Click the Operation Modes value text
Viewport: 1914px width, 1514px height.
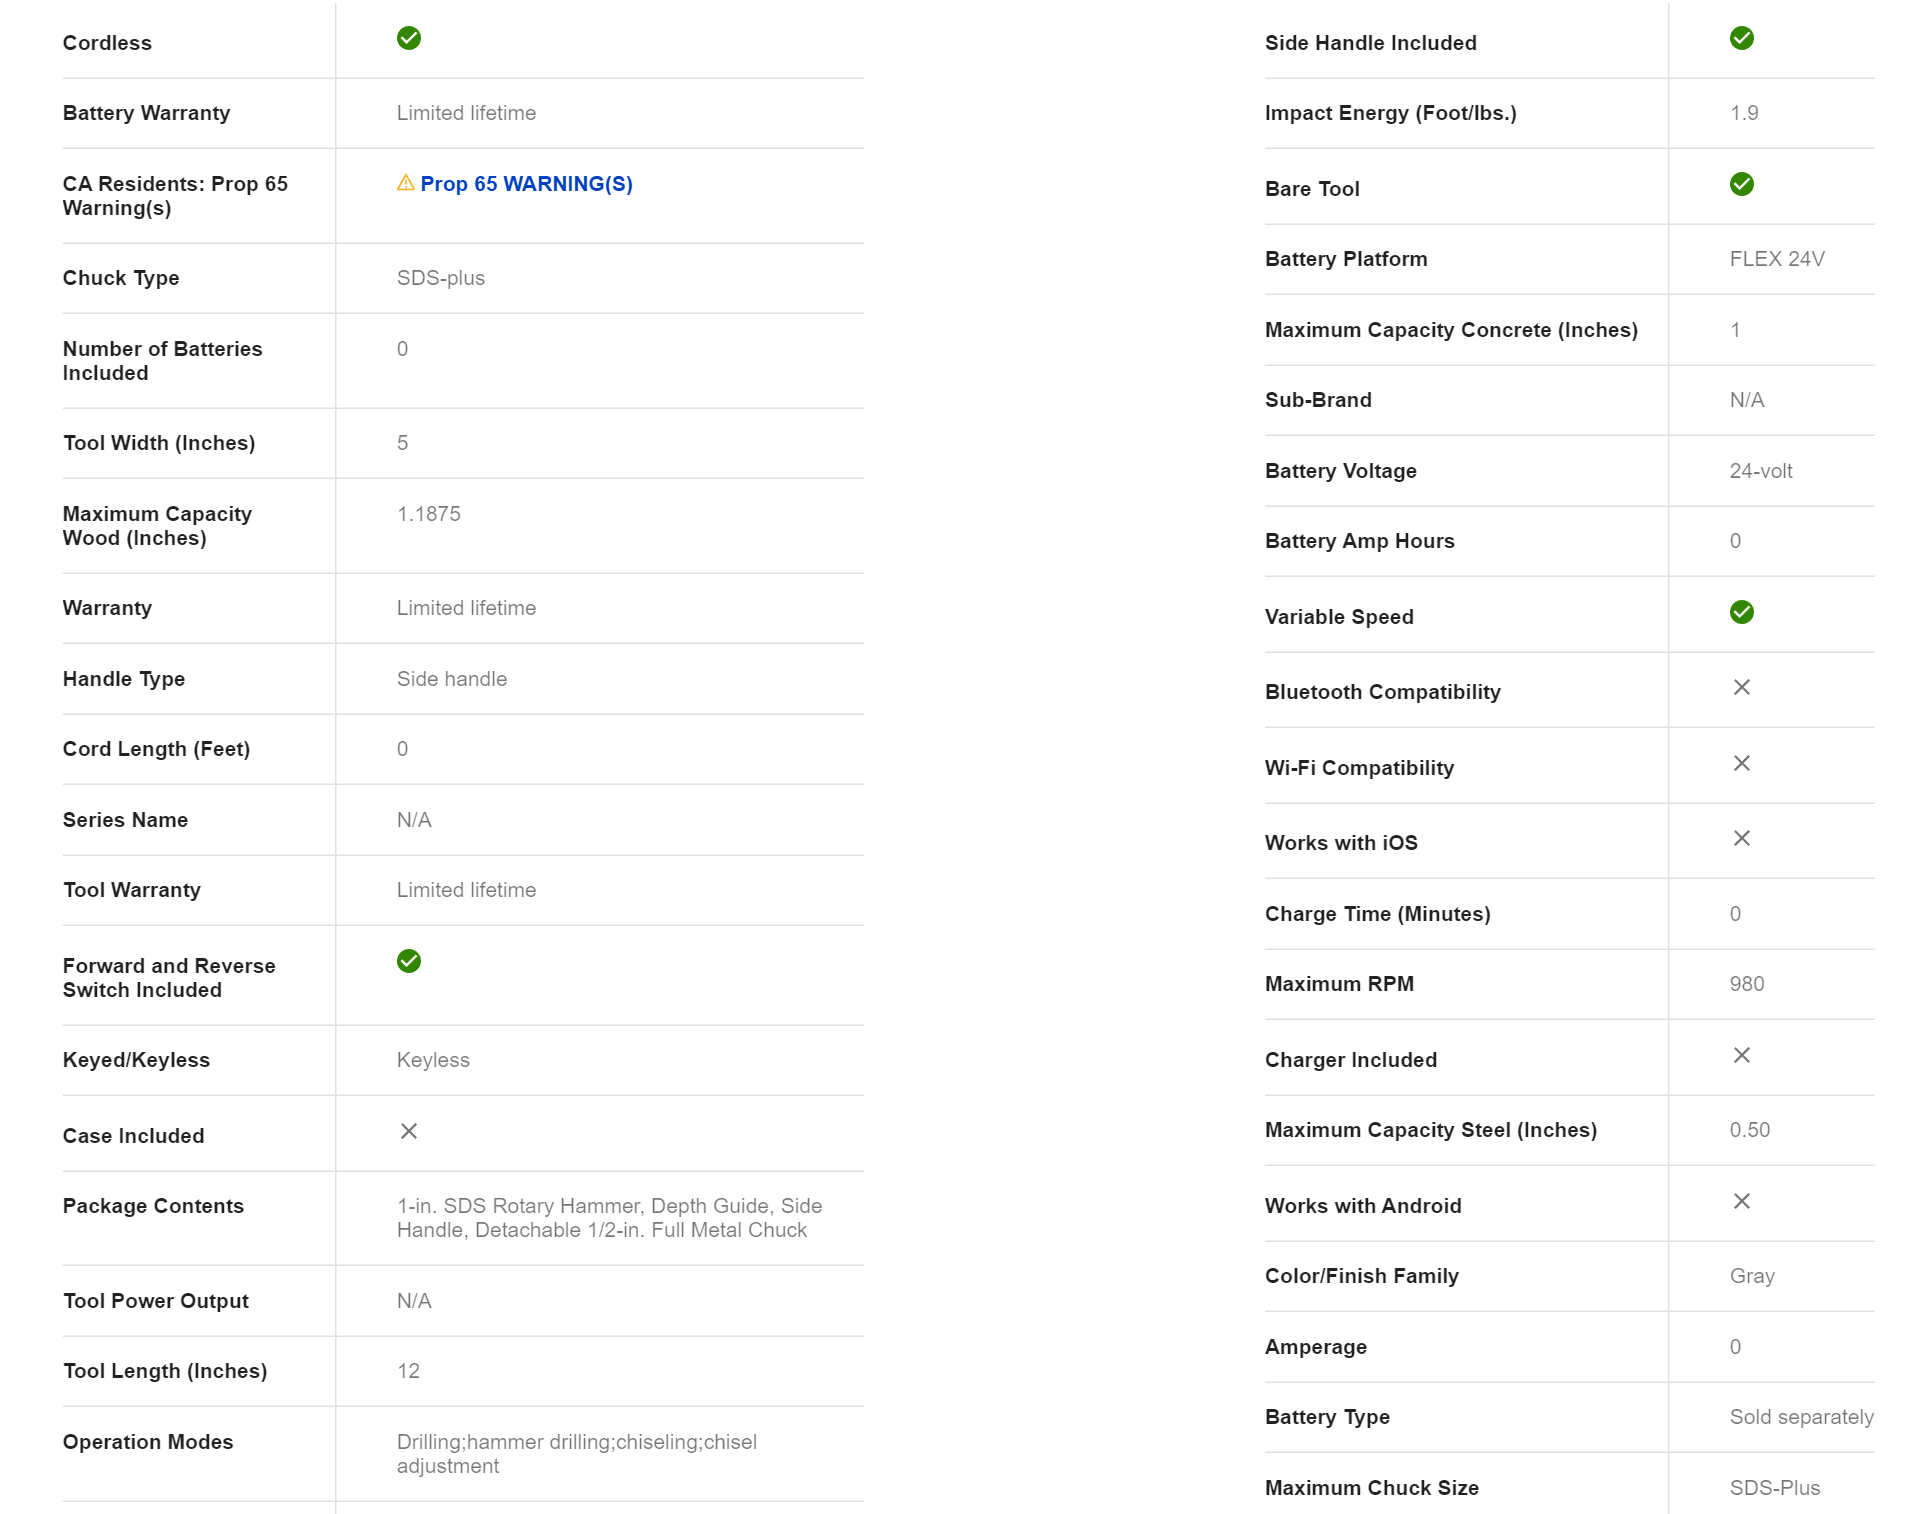point(576,1454)
